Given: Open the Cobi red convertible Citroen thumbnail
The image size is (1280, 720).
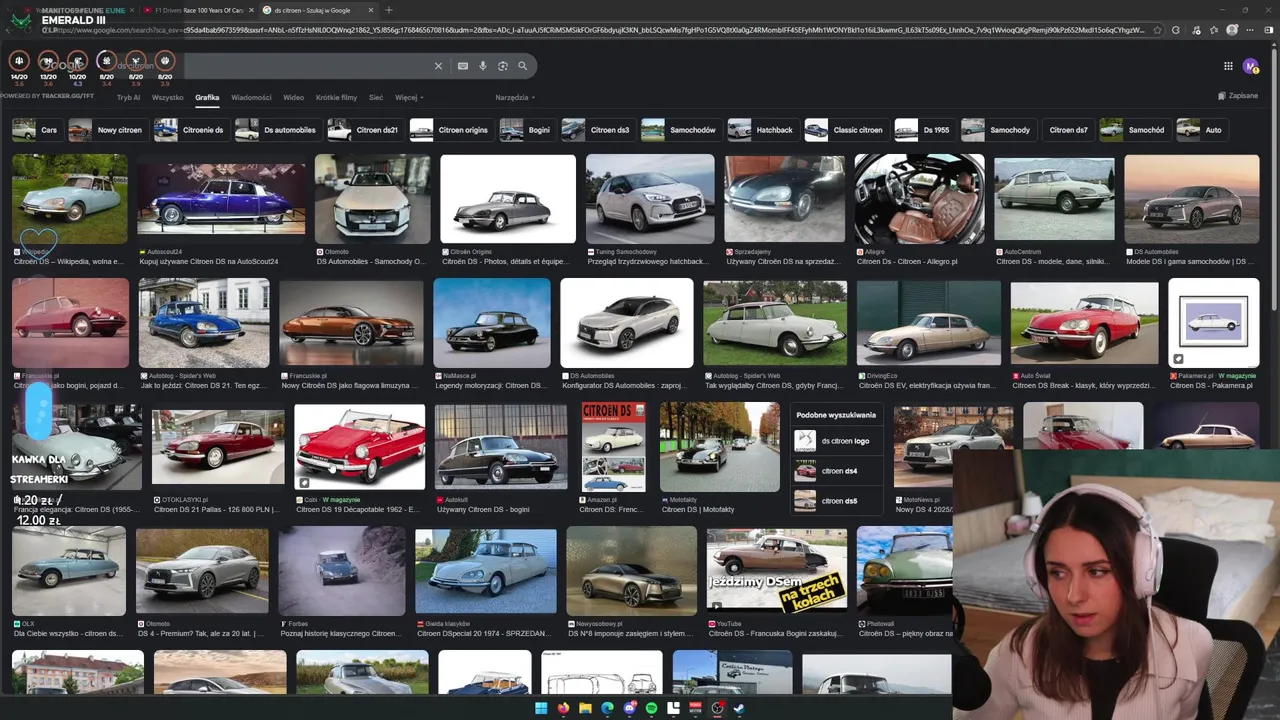Looking at the screenshot, I should coord(360,447).
